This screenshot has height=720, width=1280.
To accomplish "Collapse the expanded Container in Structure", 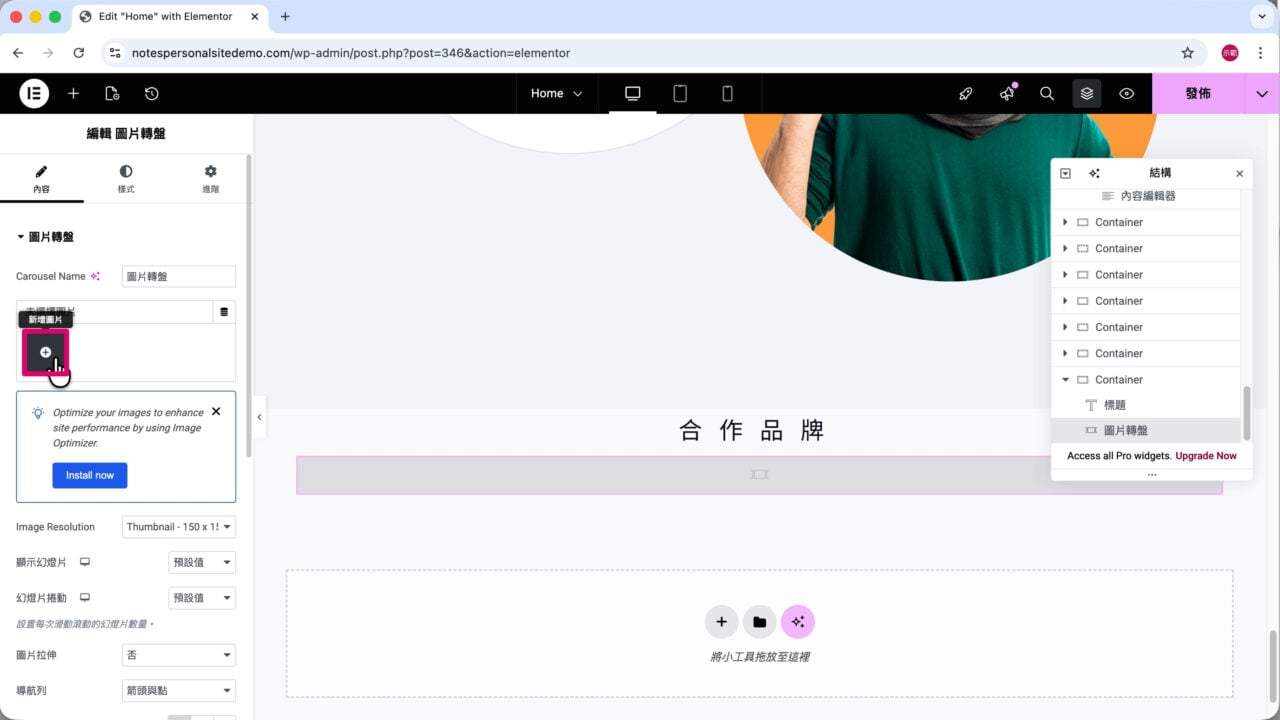I will tap(1066, 380).
